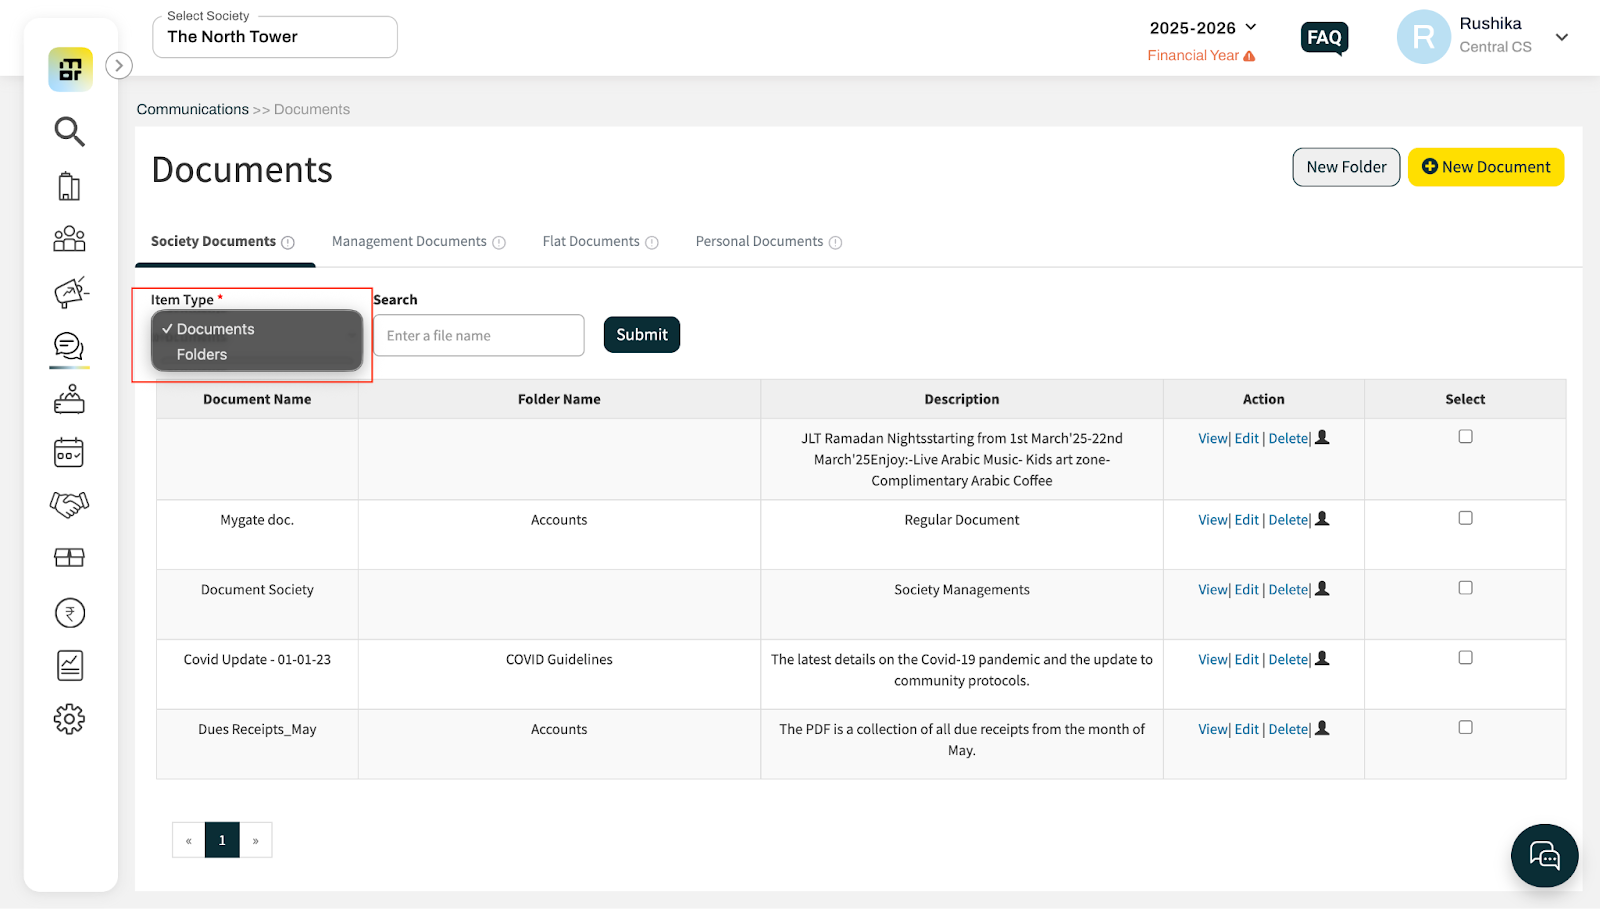Viewport: 1600px width, 909px height.
Task: Click info icon beside Management Documents
Action: point(499,243)
